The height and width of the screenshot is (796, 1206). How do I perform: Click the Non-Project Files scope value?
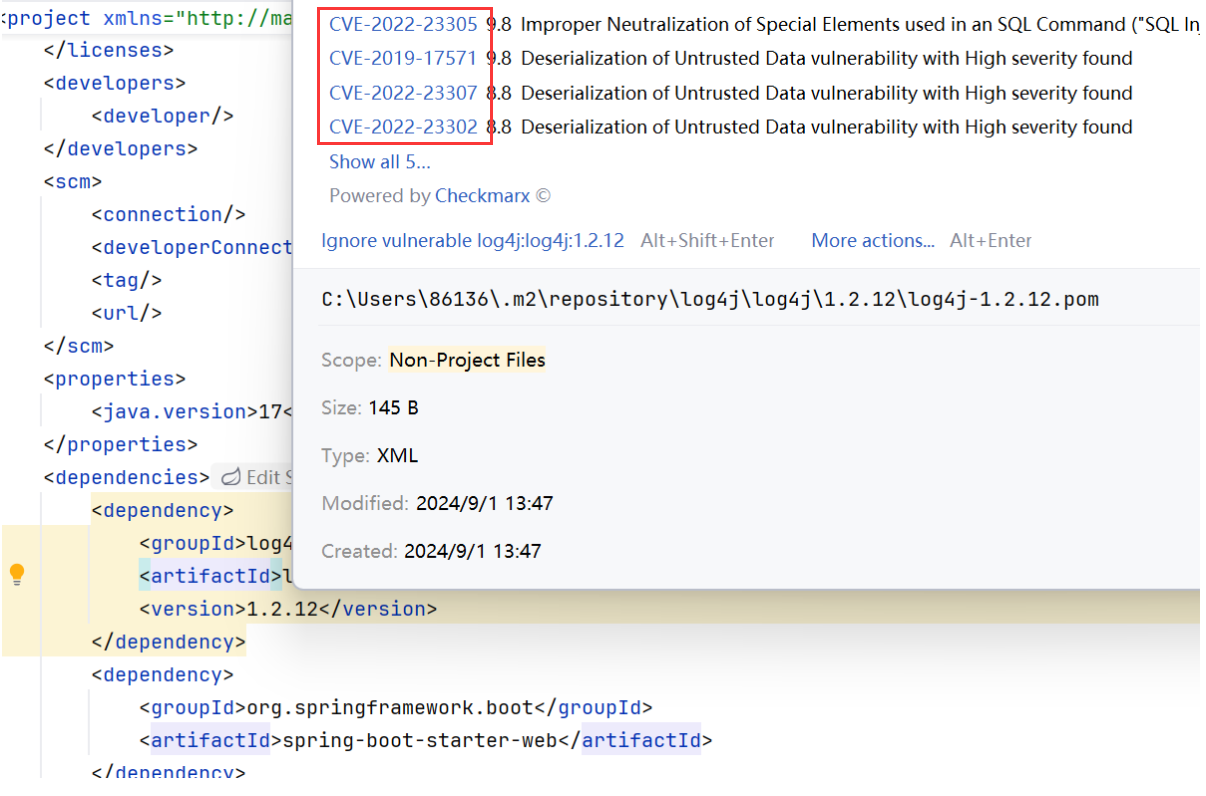coord(467,360)
